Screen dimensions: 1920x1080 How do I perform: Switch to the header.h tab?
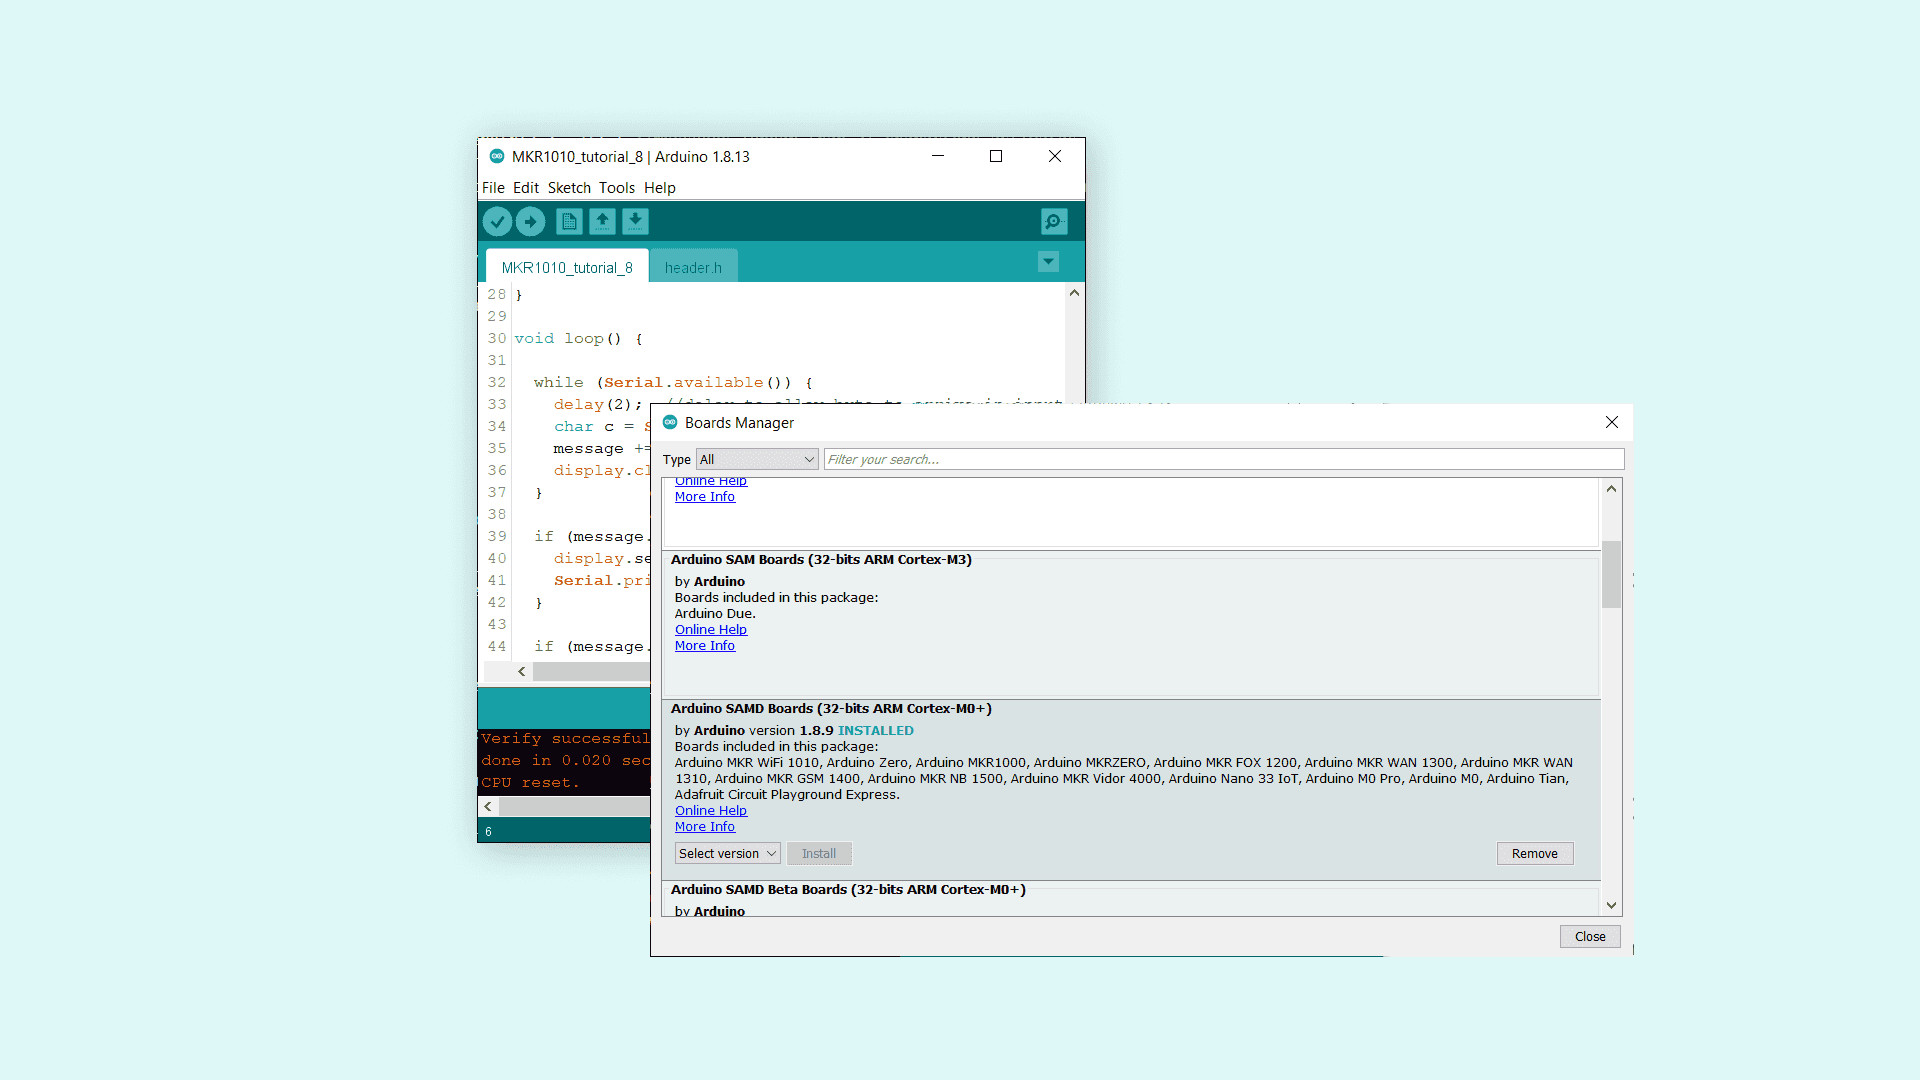(x=693, y=268)
